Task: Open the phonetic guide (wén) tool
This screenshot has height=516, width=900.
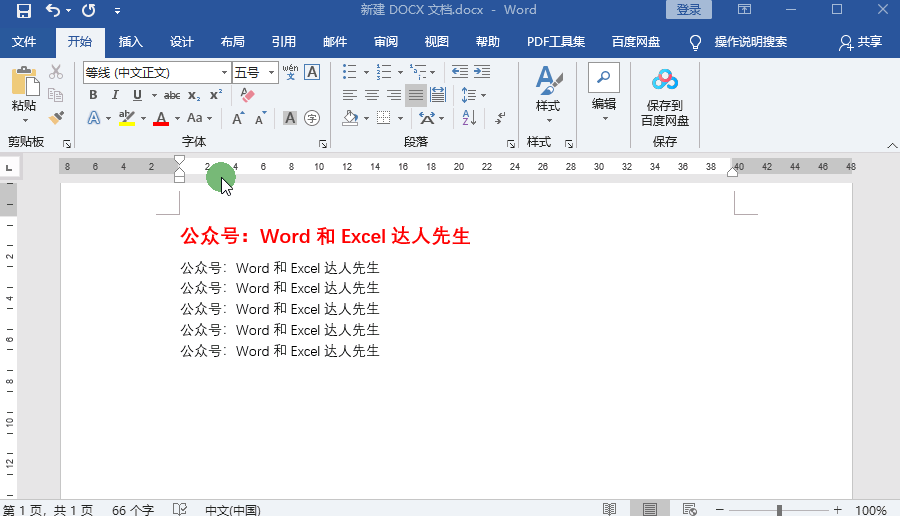Action: [x=290, y=72]
